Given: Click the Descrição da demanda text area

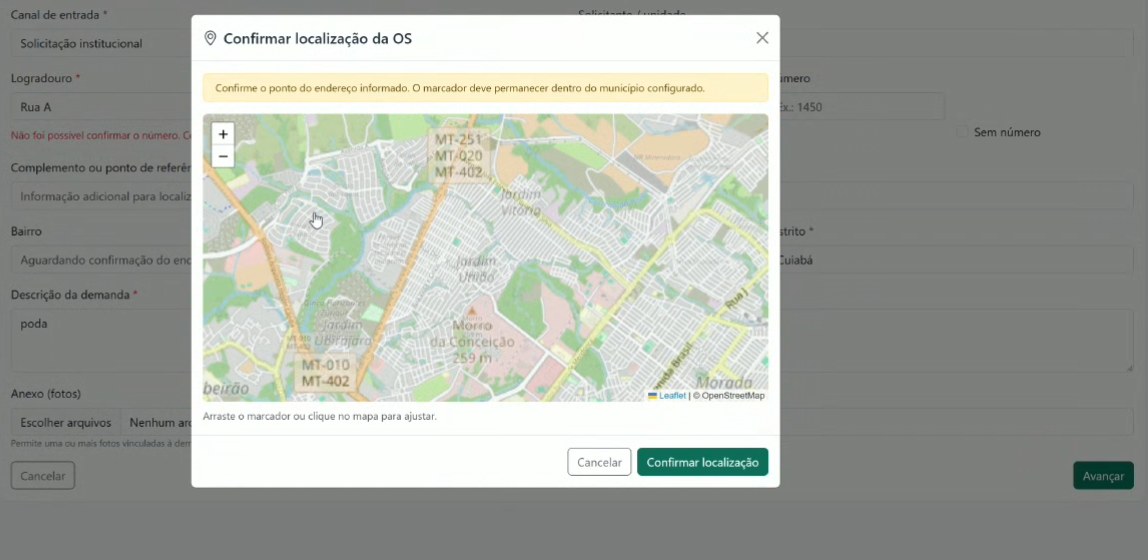Looking at the screenshot, I should point(101,340).
